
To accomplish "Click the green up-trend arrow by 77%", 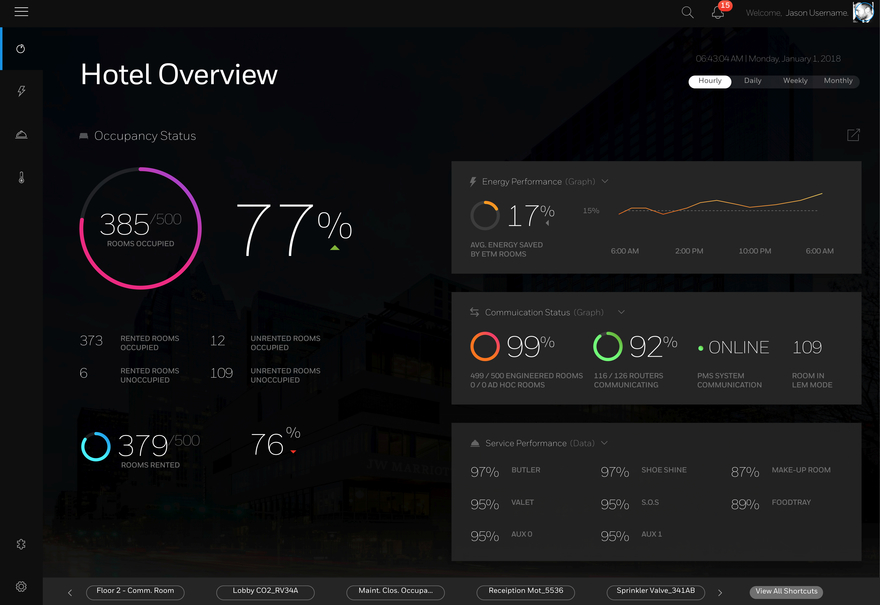I will coord(334,248).
